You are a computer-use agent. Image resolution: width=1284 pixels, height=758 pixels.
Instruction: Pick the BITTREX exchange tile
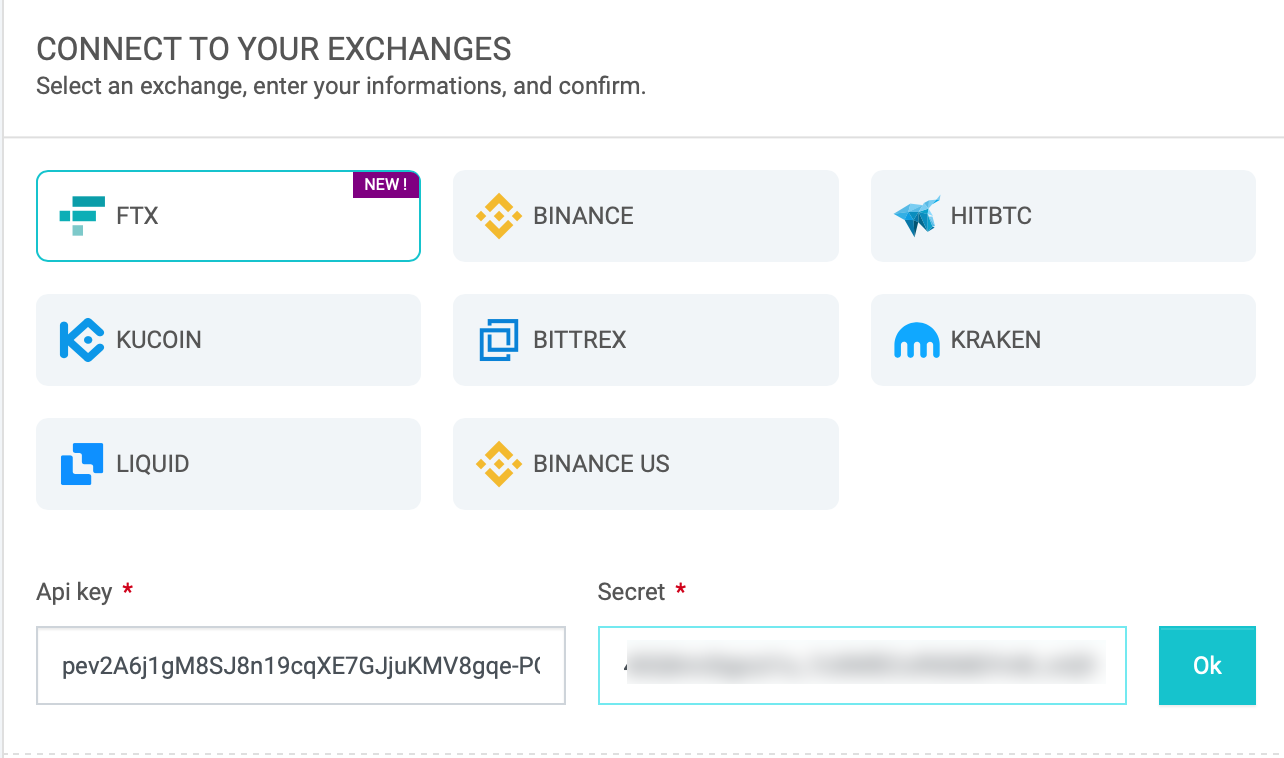point(646,340)
